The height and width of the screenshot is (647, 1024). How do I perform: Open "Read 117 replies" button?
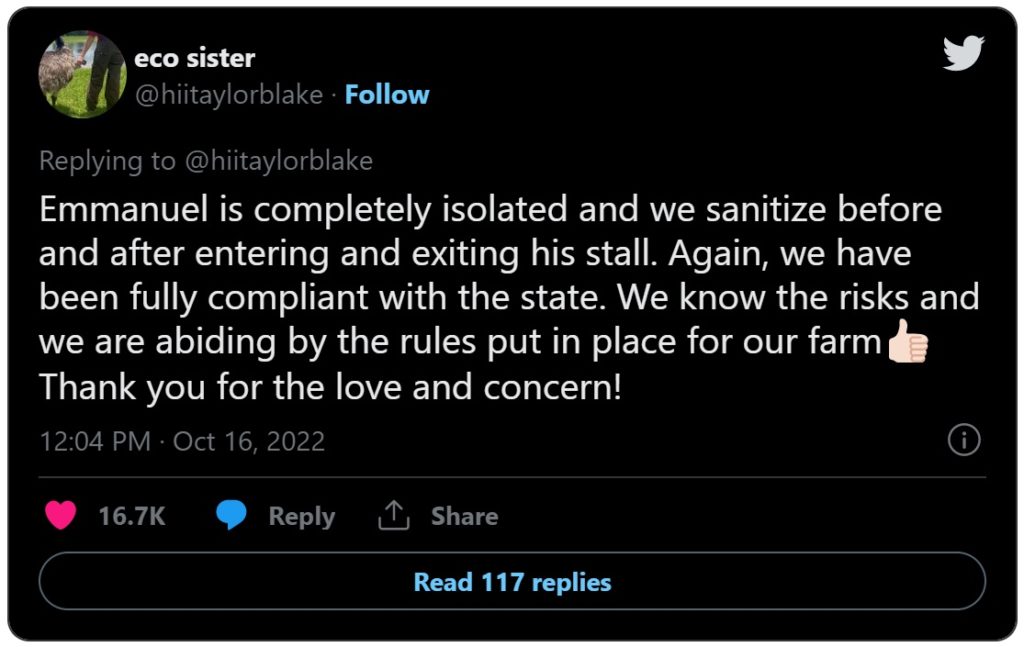pyautogui.click(x=512, y=582)
